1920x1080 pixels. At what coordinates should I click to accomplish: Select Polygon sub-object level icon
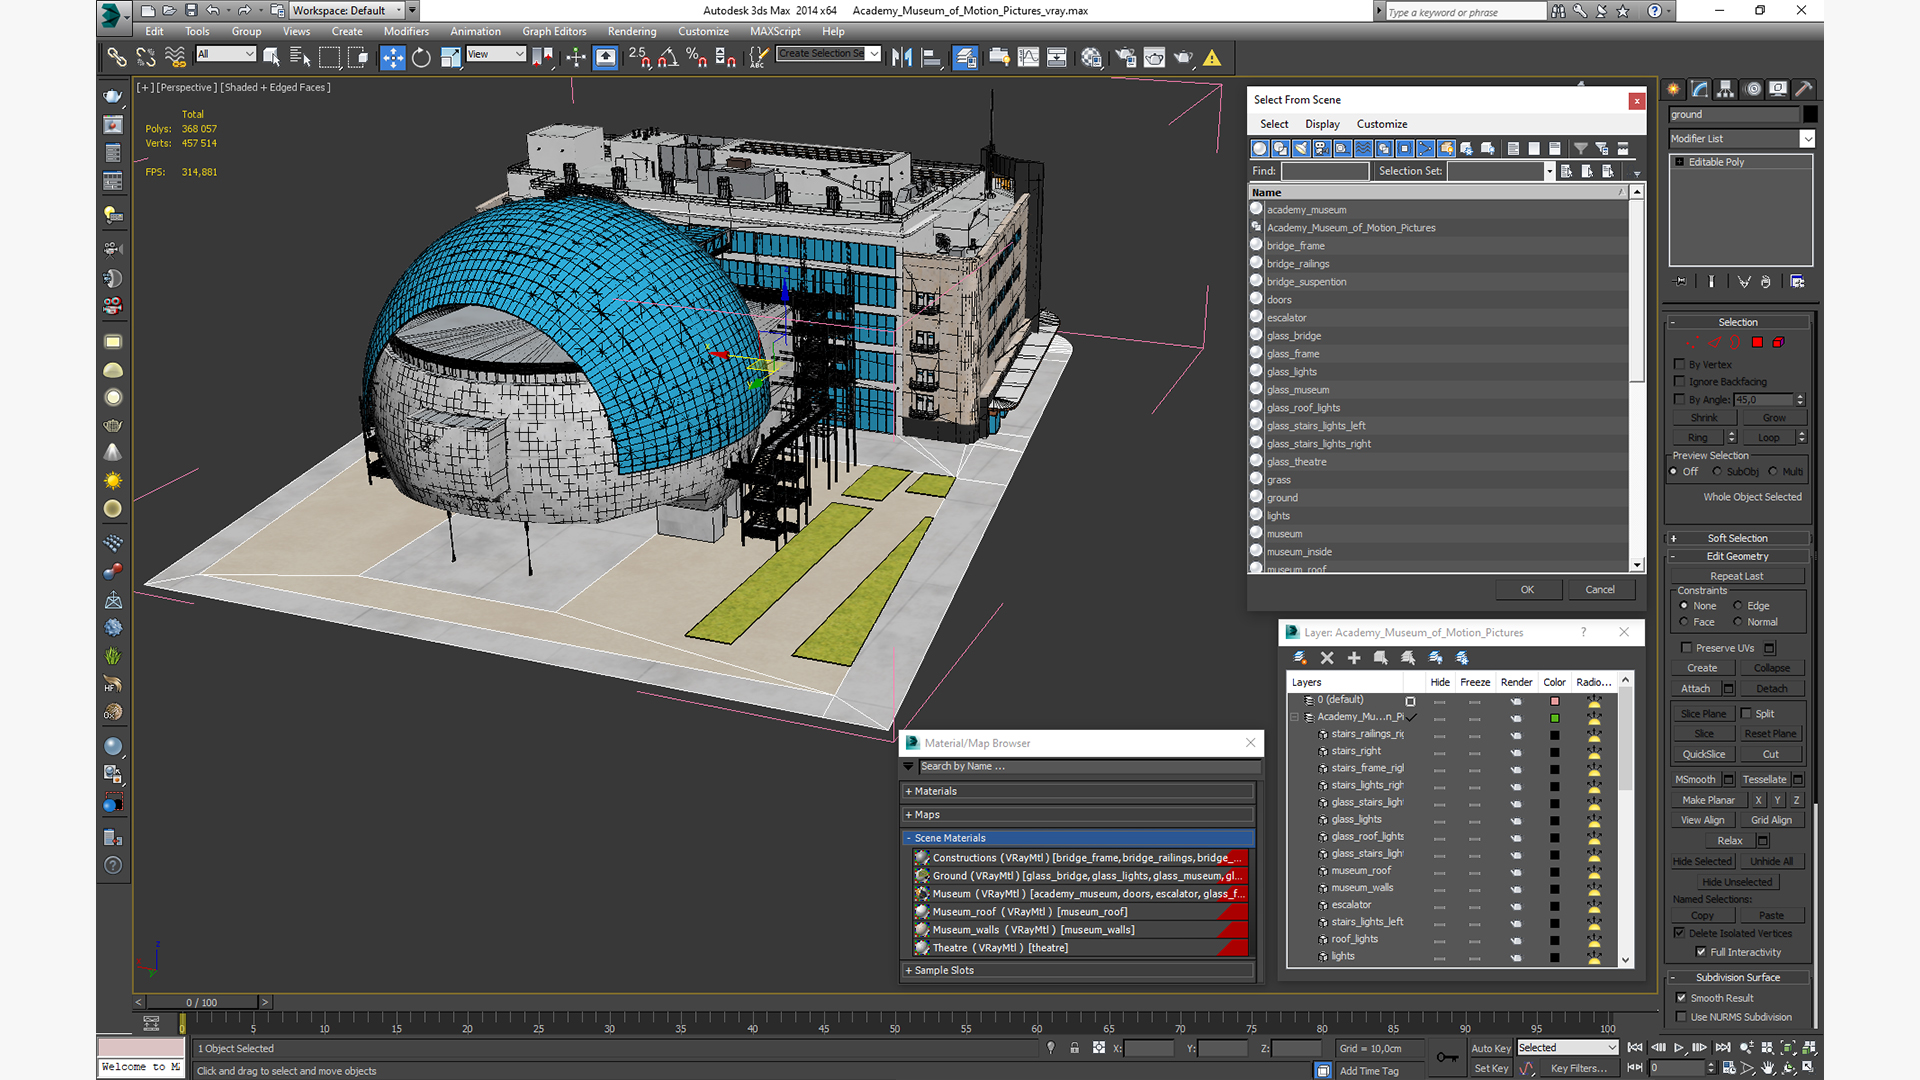click(x=1757, y=343)
